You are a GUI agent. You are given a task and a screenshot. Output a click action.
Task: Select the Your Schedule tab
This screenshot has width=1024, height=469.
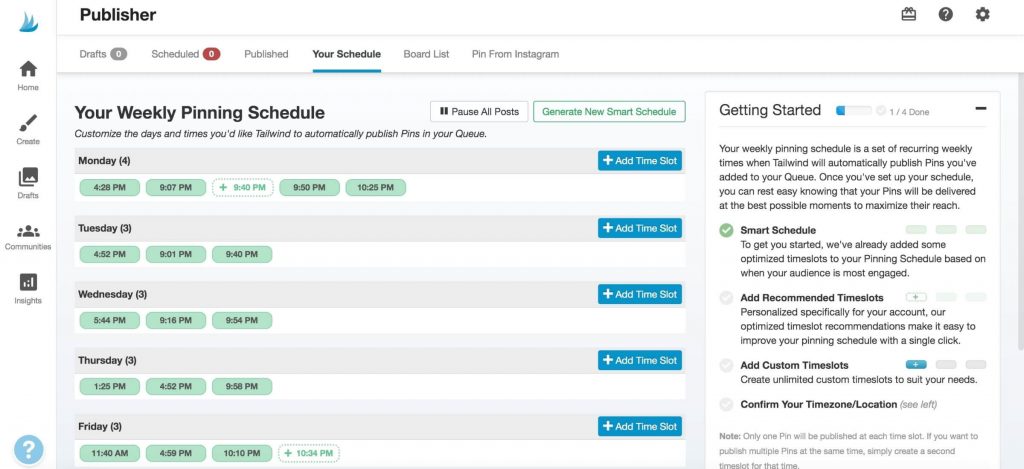347,54
